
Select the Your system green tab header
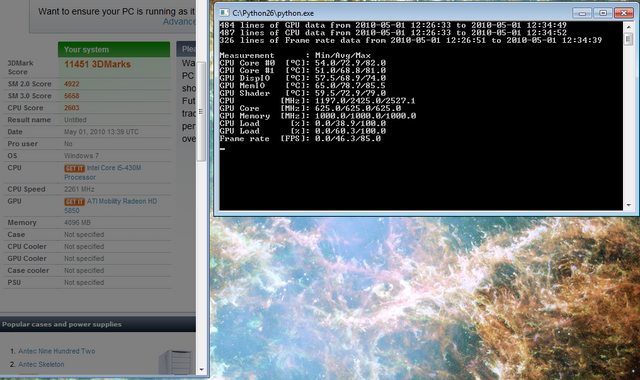point(114,49)
